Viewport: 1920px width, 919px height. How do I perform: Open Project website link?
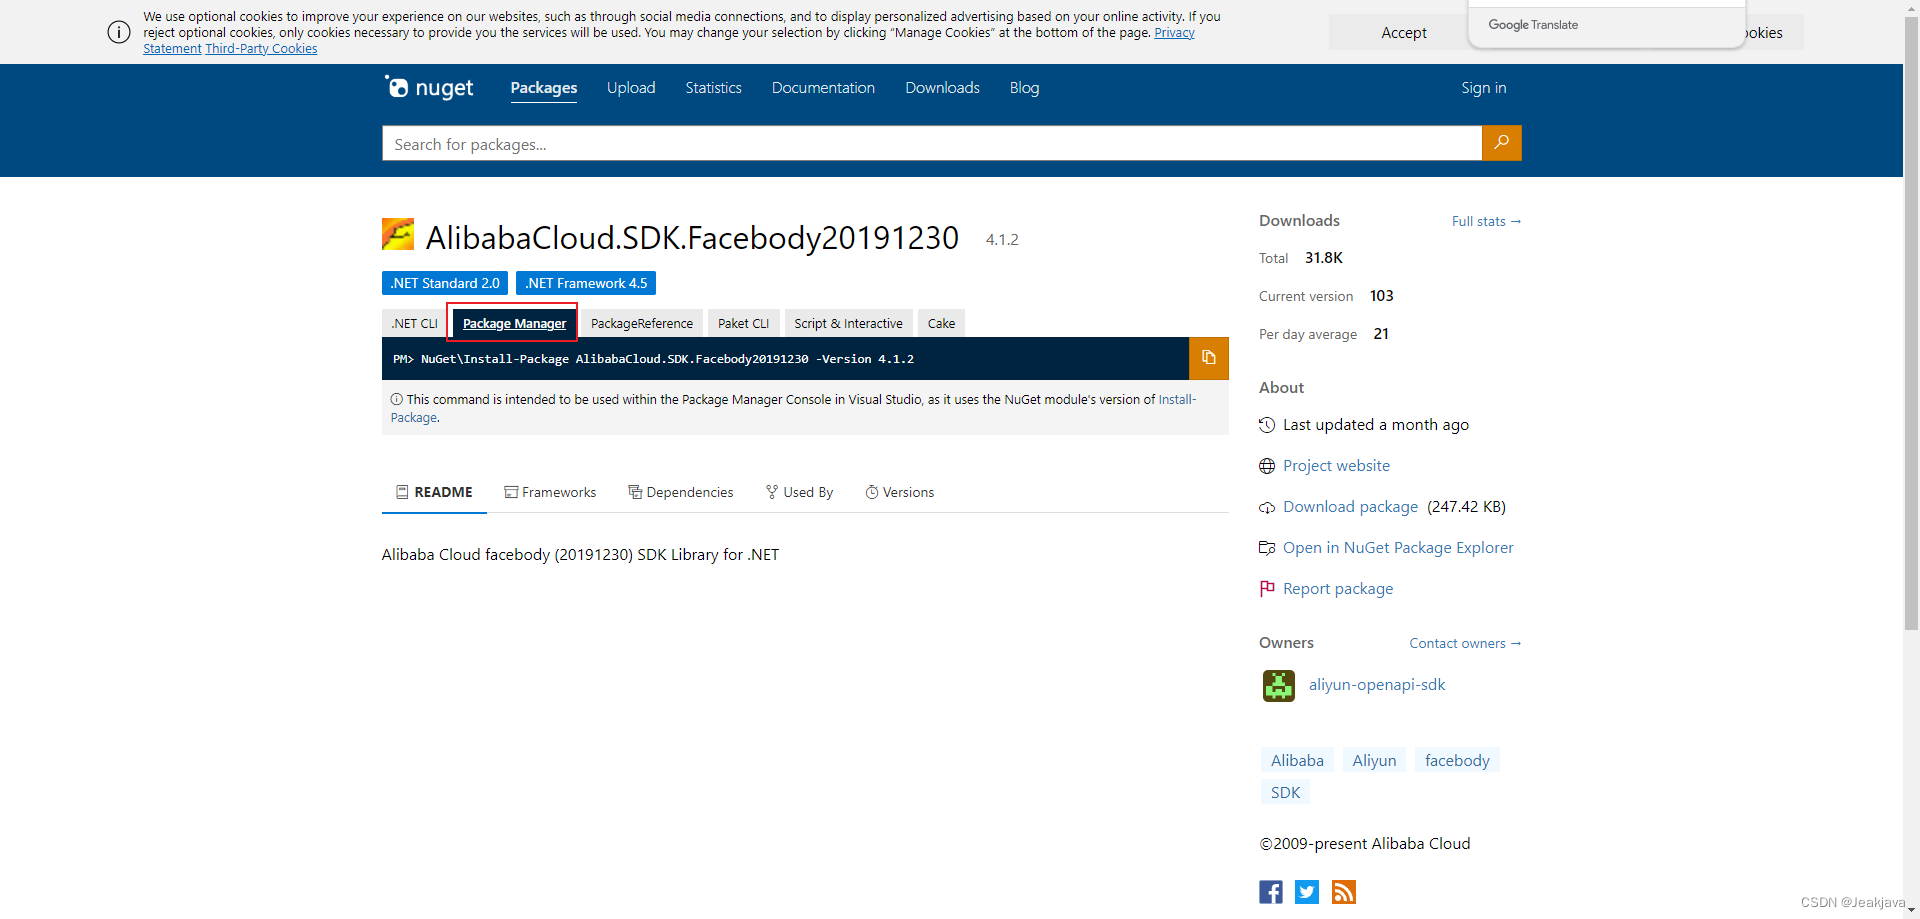click(1336, 466)
